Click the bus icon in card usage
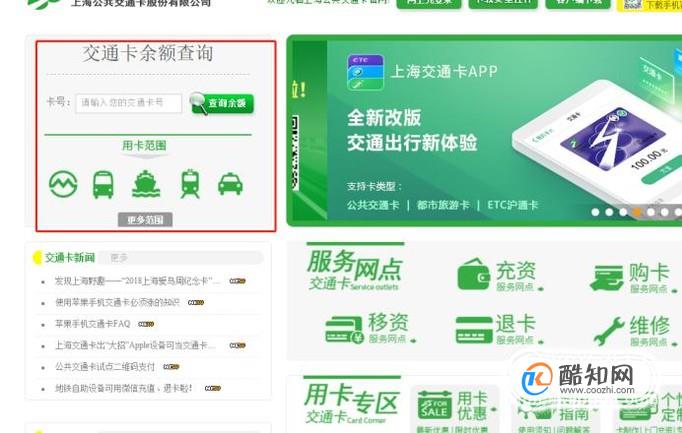The height and width of the screenshot is (433, 682). (103, 185)
